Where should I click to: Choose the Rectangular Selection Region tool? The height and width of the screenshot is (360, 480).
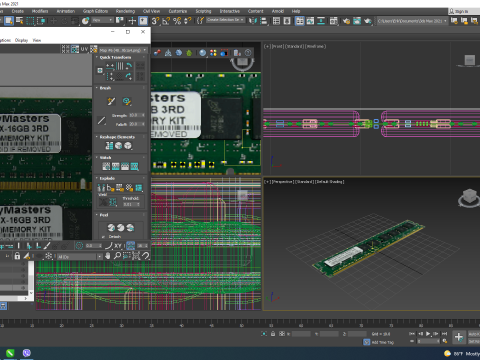point(30,21)
